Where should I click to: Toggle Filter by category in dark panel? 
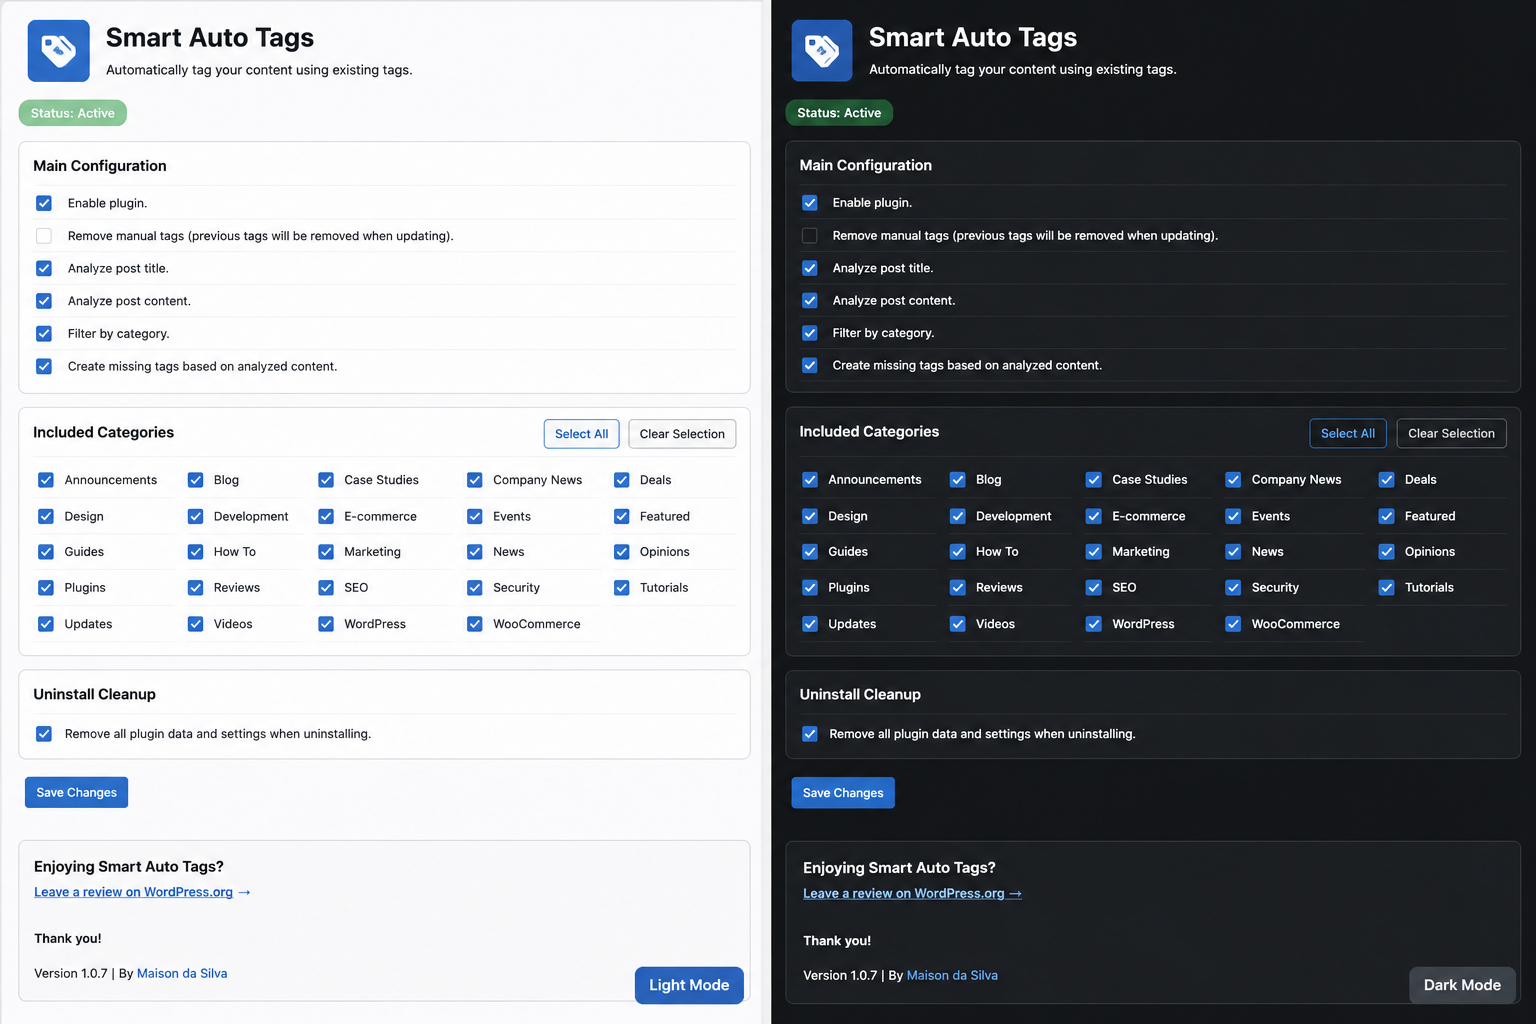(810, 333)
